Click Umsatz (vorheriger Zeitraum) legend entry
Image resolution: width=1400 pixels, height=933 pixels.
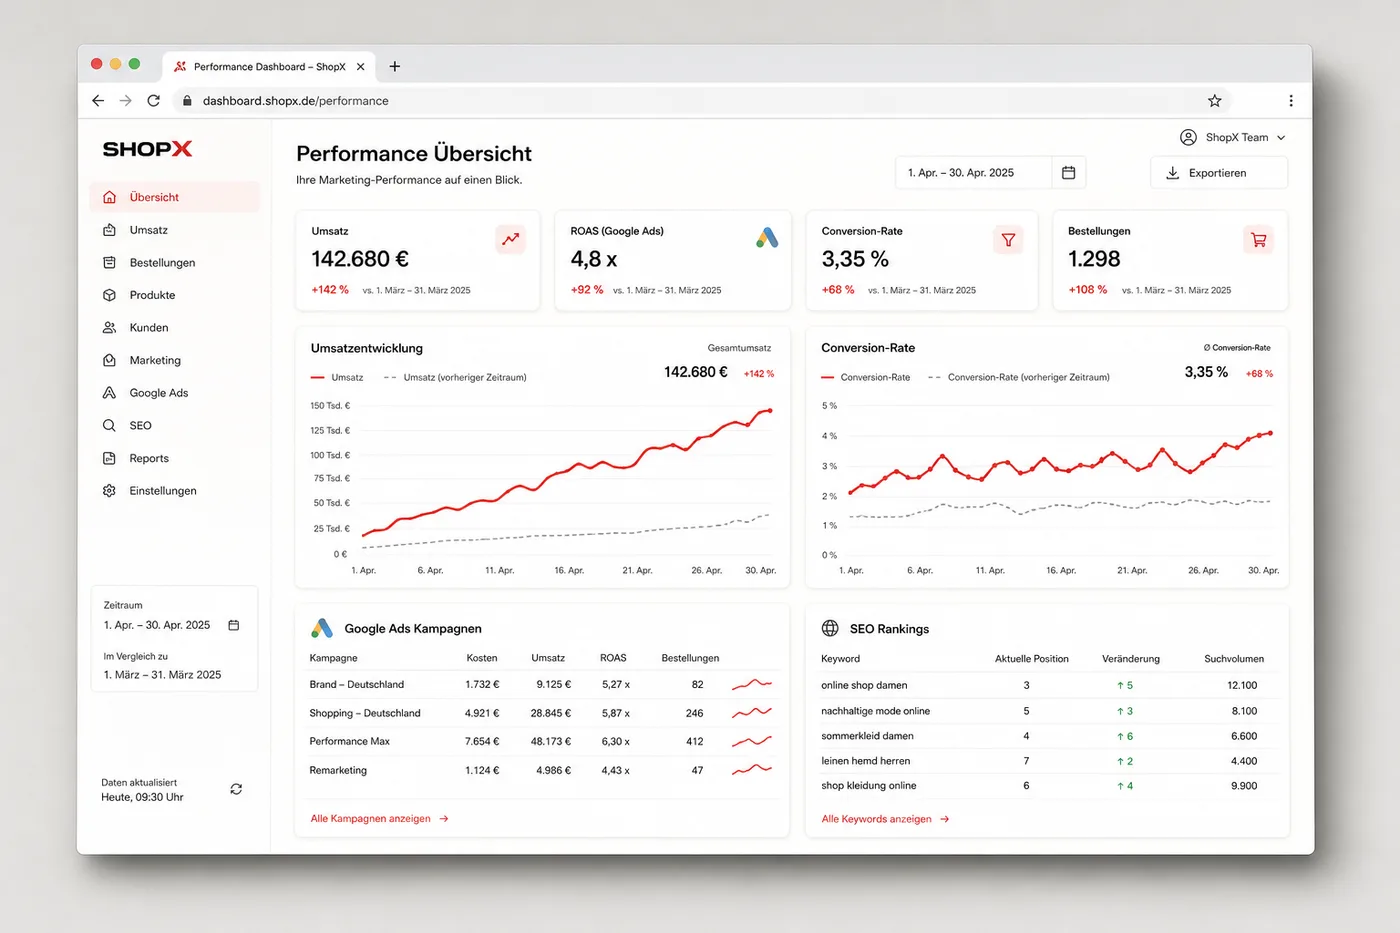[x=455, y=377]
